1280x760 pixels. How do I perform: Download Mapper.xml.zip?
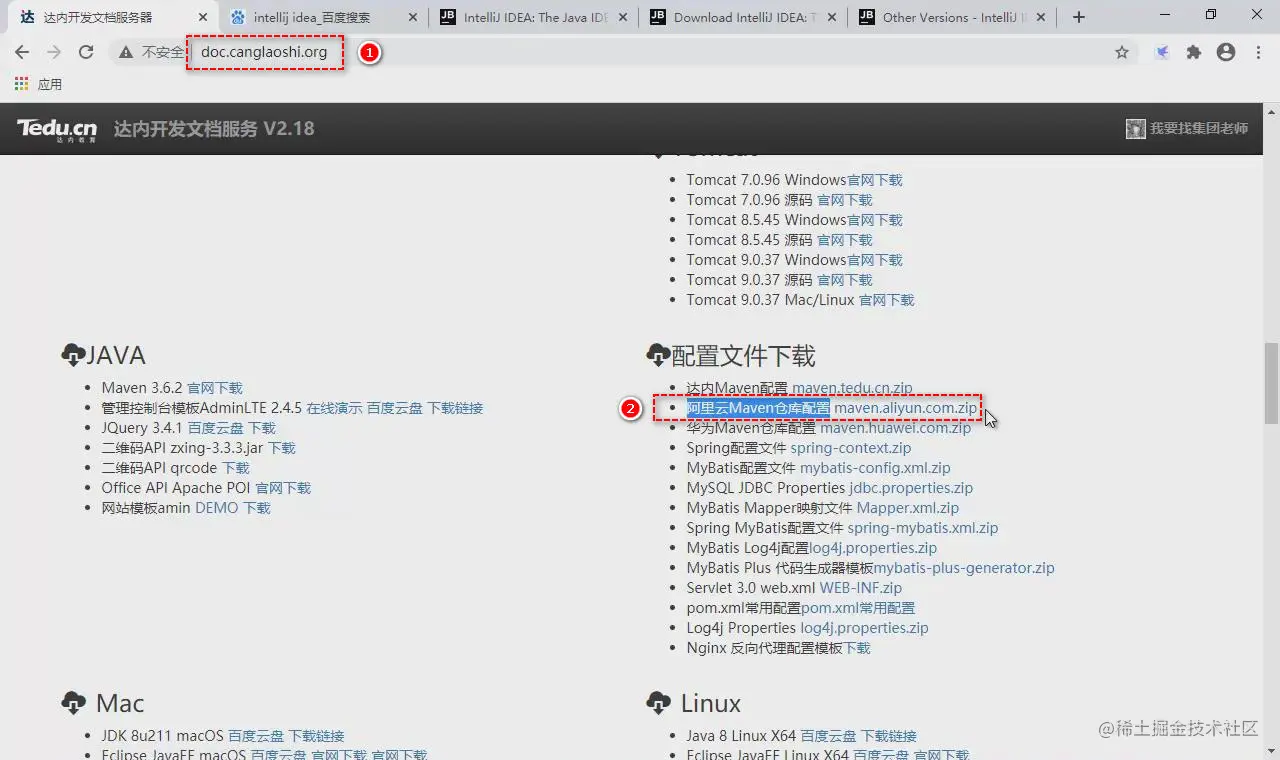coord(908,508)
